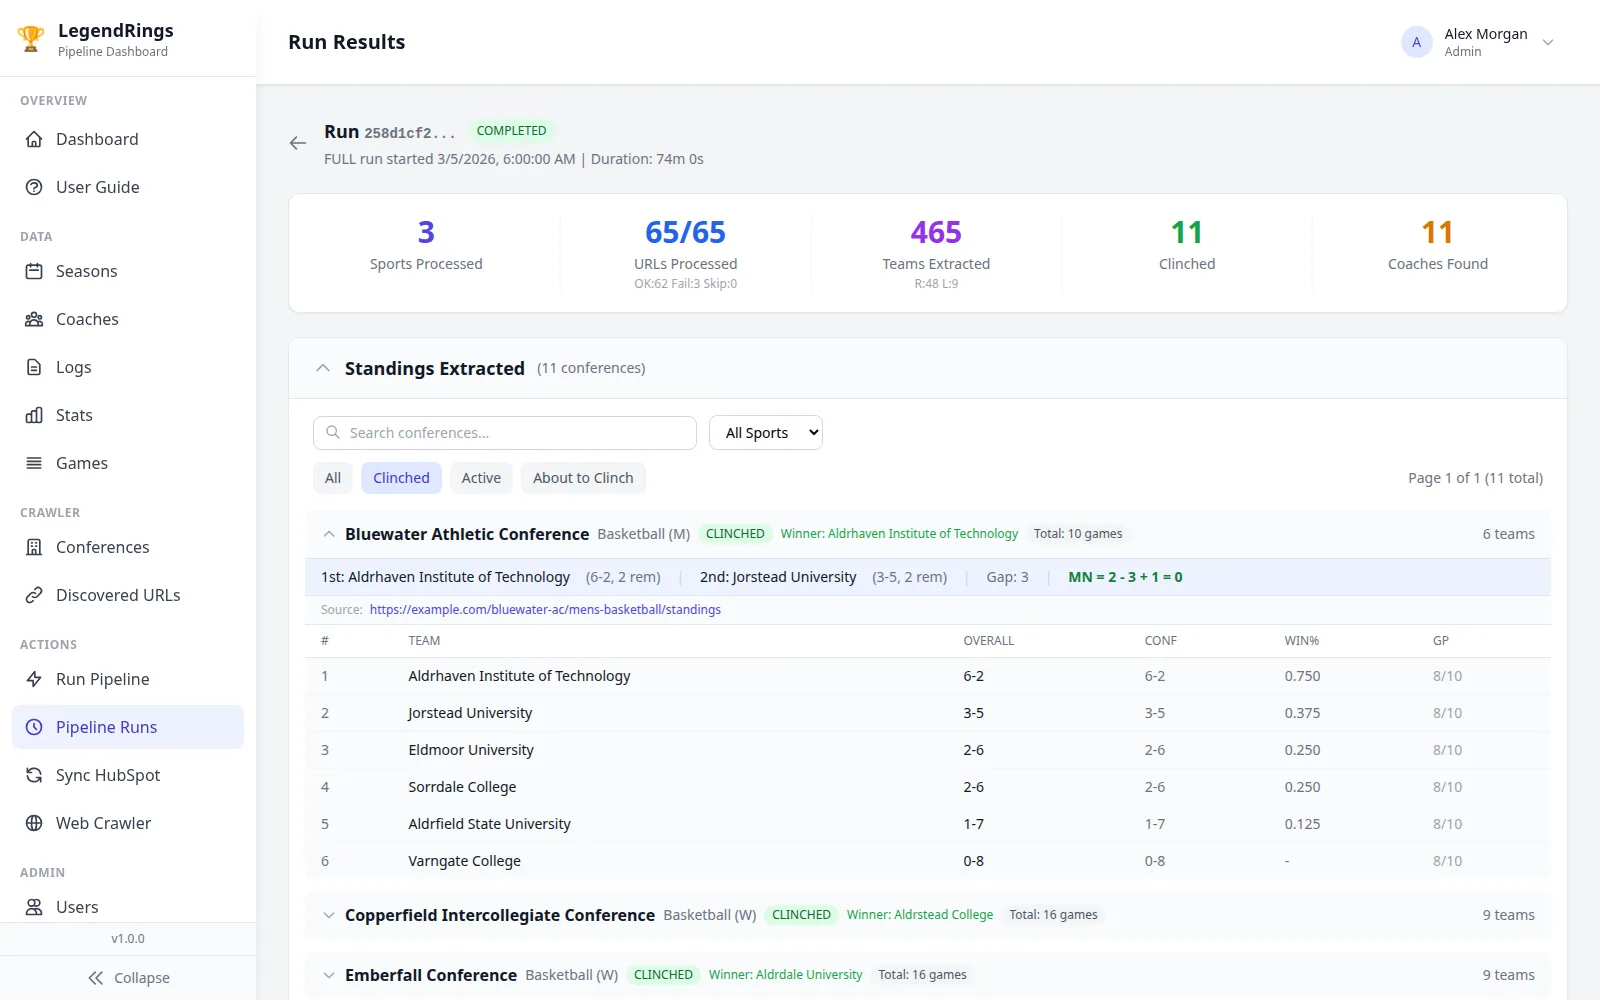This screenshot has width=1600, height=1000.
Task: Select the Active filter tab
Action: coord(481,478)
